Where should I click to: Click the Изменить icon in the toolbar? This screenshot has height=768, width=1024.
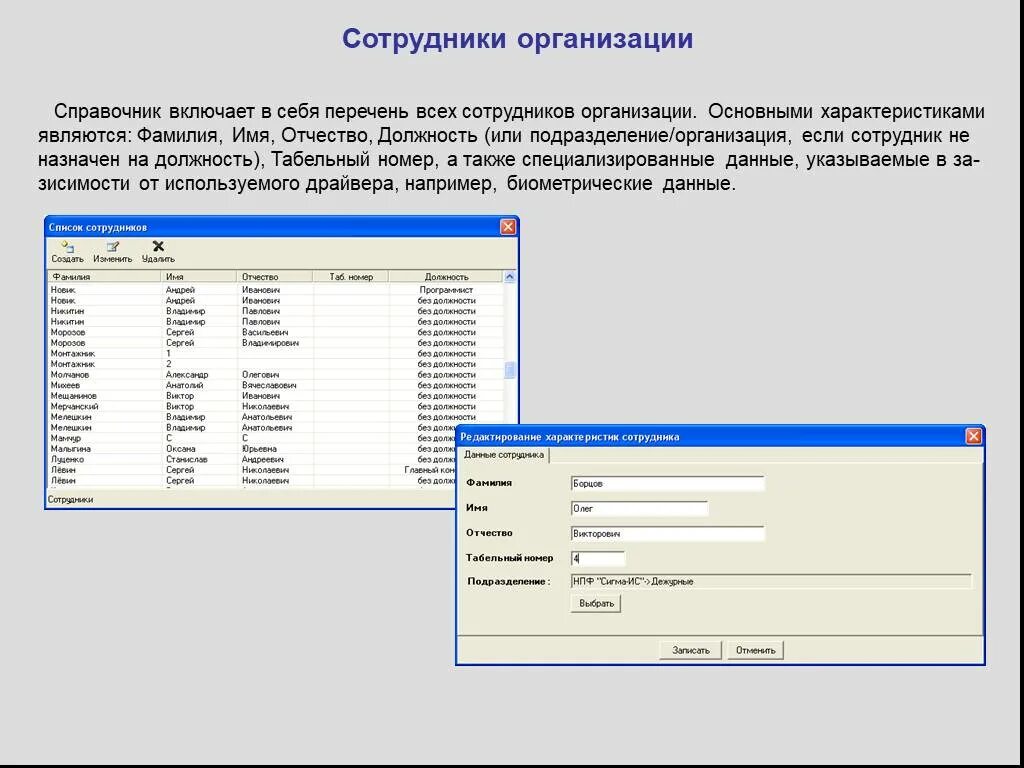(x=112, y=252)
